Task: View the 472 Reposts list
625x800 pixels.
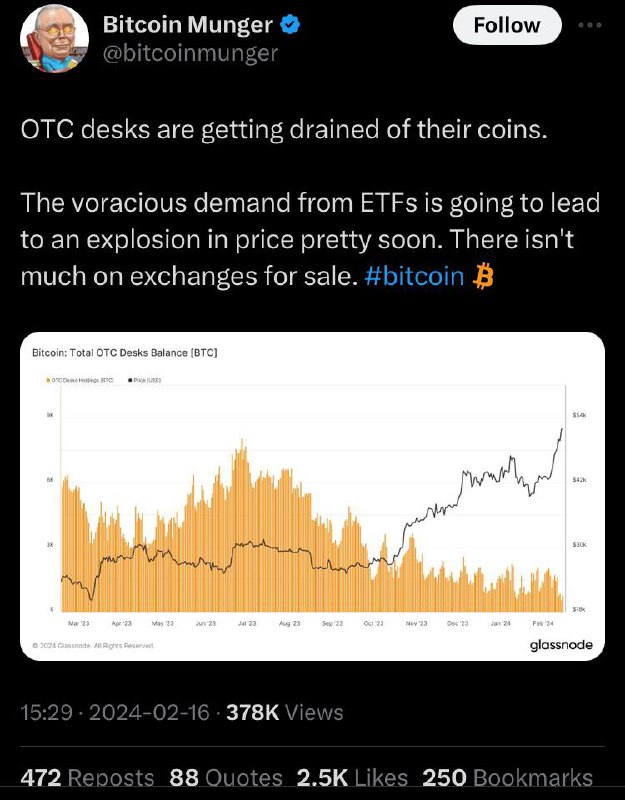Action: coord(87,778)
